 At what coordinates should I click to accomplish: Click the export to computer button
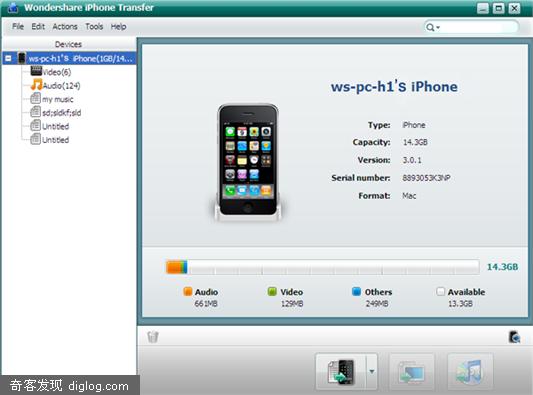pyautogui.click(x=412, y=371)
